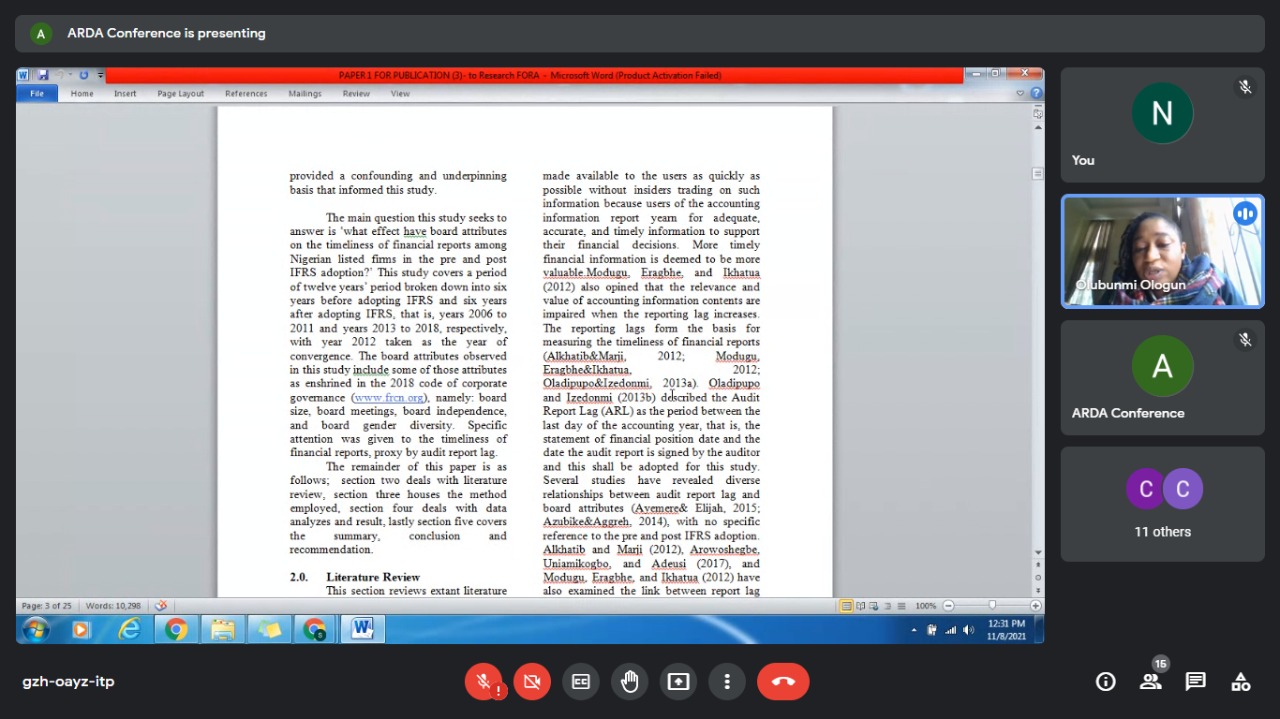The width and height of the screenshot is (1280, 719).
Task: Select Print Layout view button
Action: click(847, 606)
